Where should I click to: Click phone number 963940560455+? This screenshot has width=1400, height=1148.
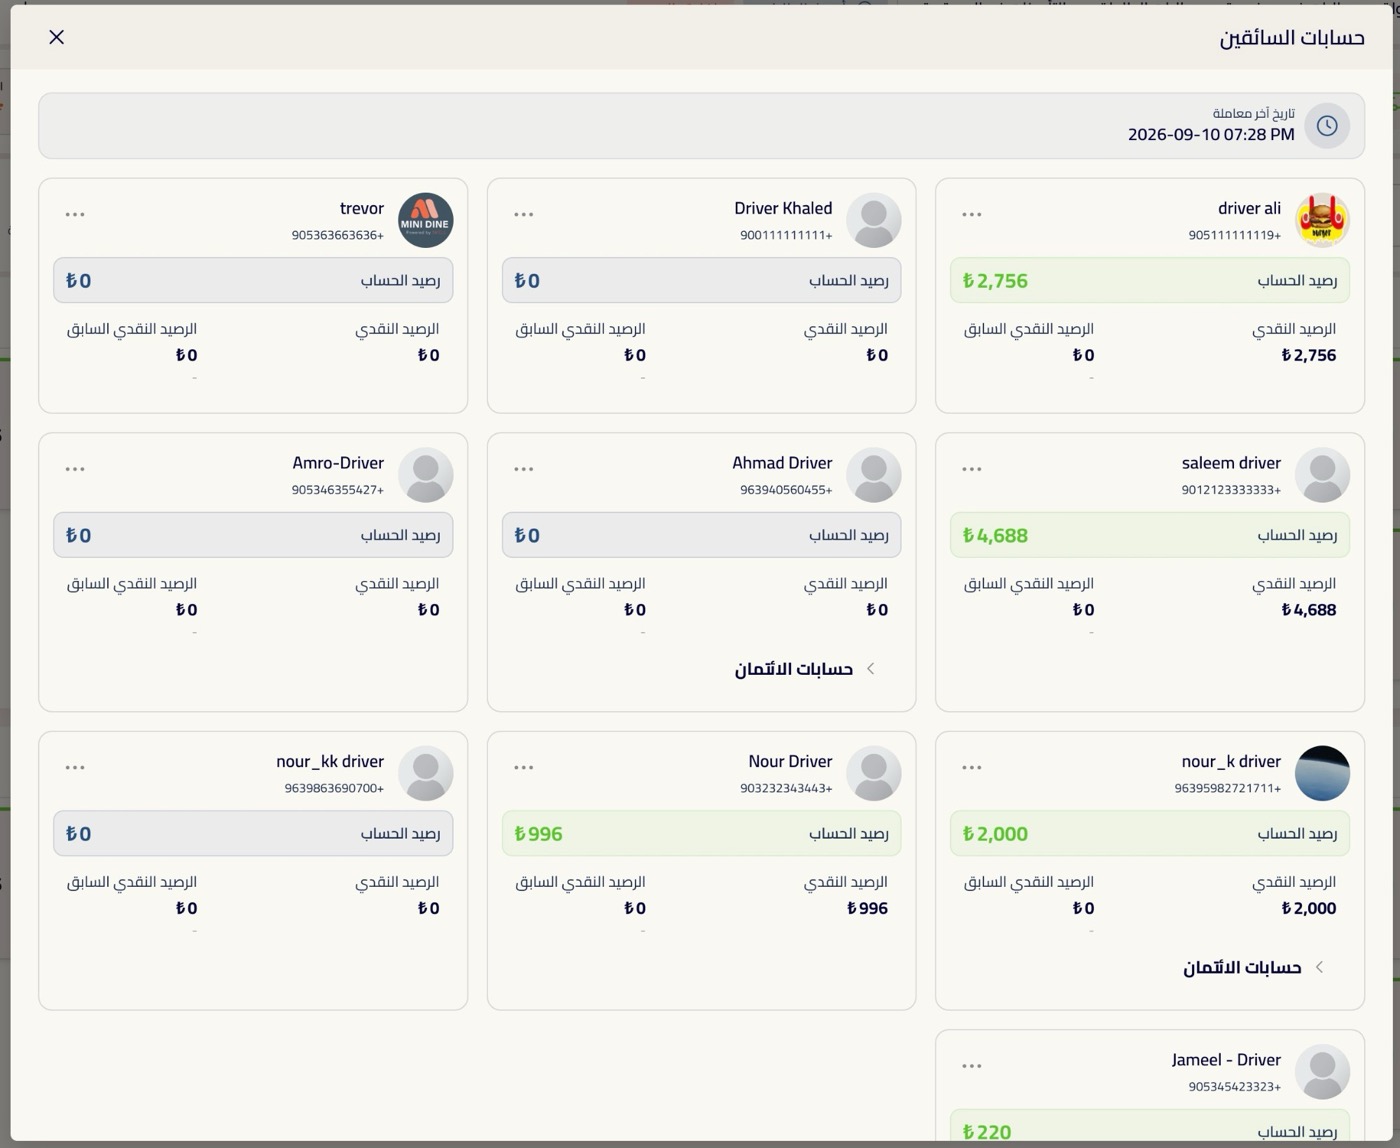(x=786, y=490)
